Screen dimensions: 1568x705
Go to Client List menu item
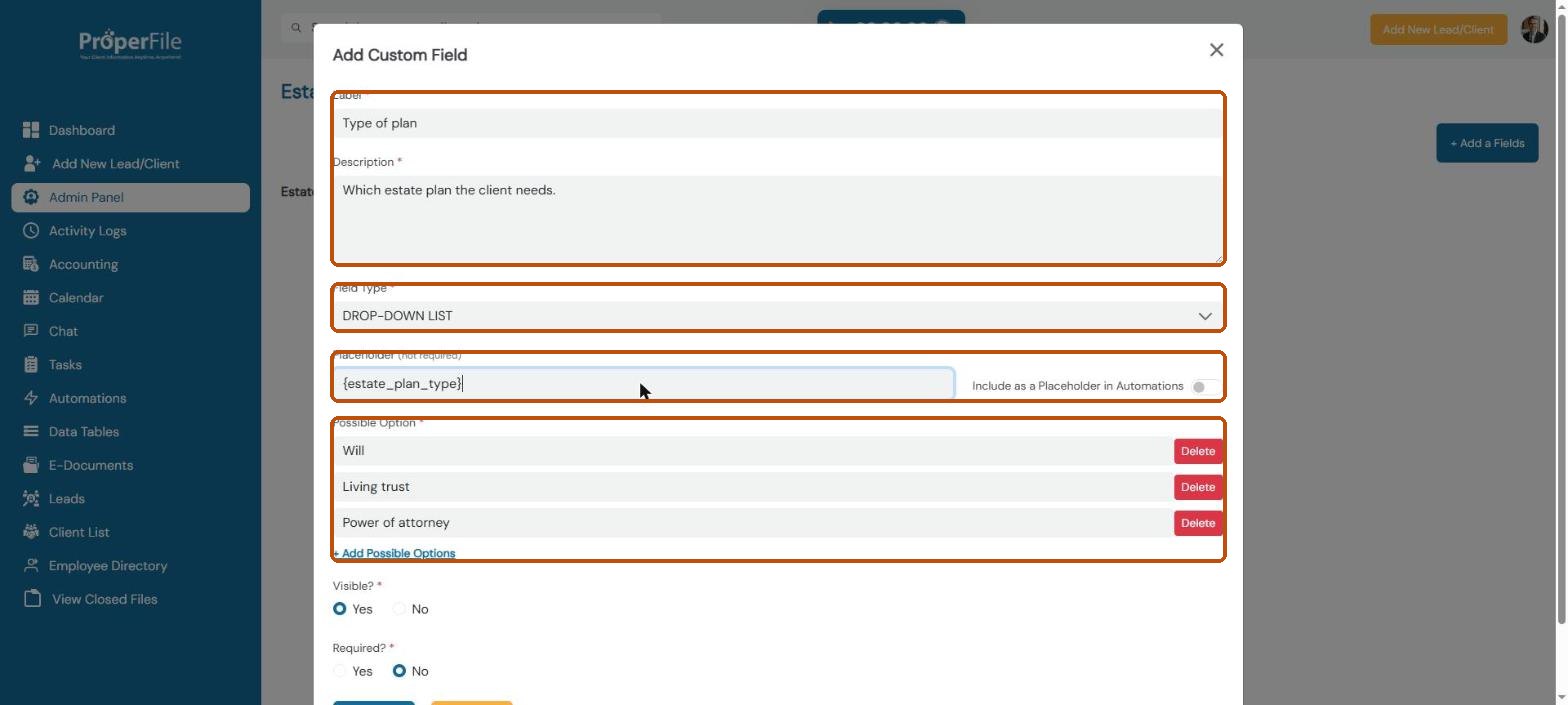coord(79,532)
